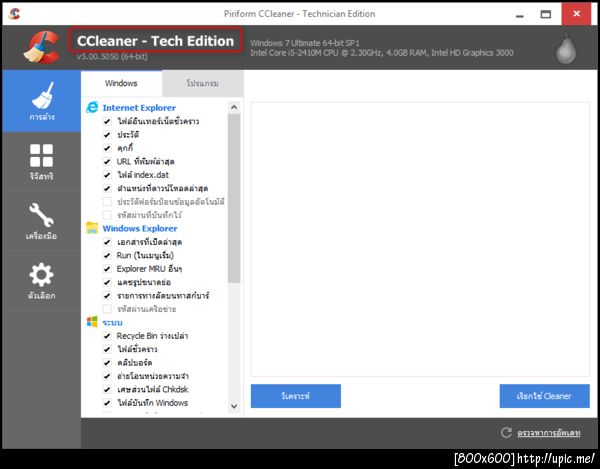Switch to the โปรแกรม (Applications) tab
600x469 pixels.
click(x=203, y=83)
